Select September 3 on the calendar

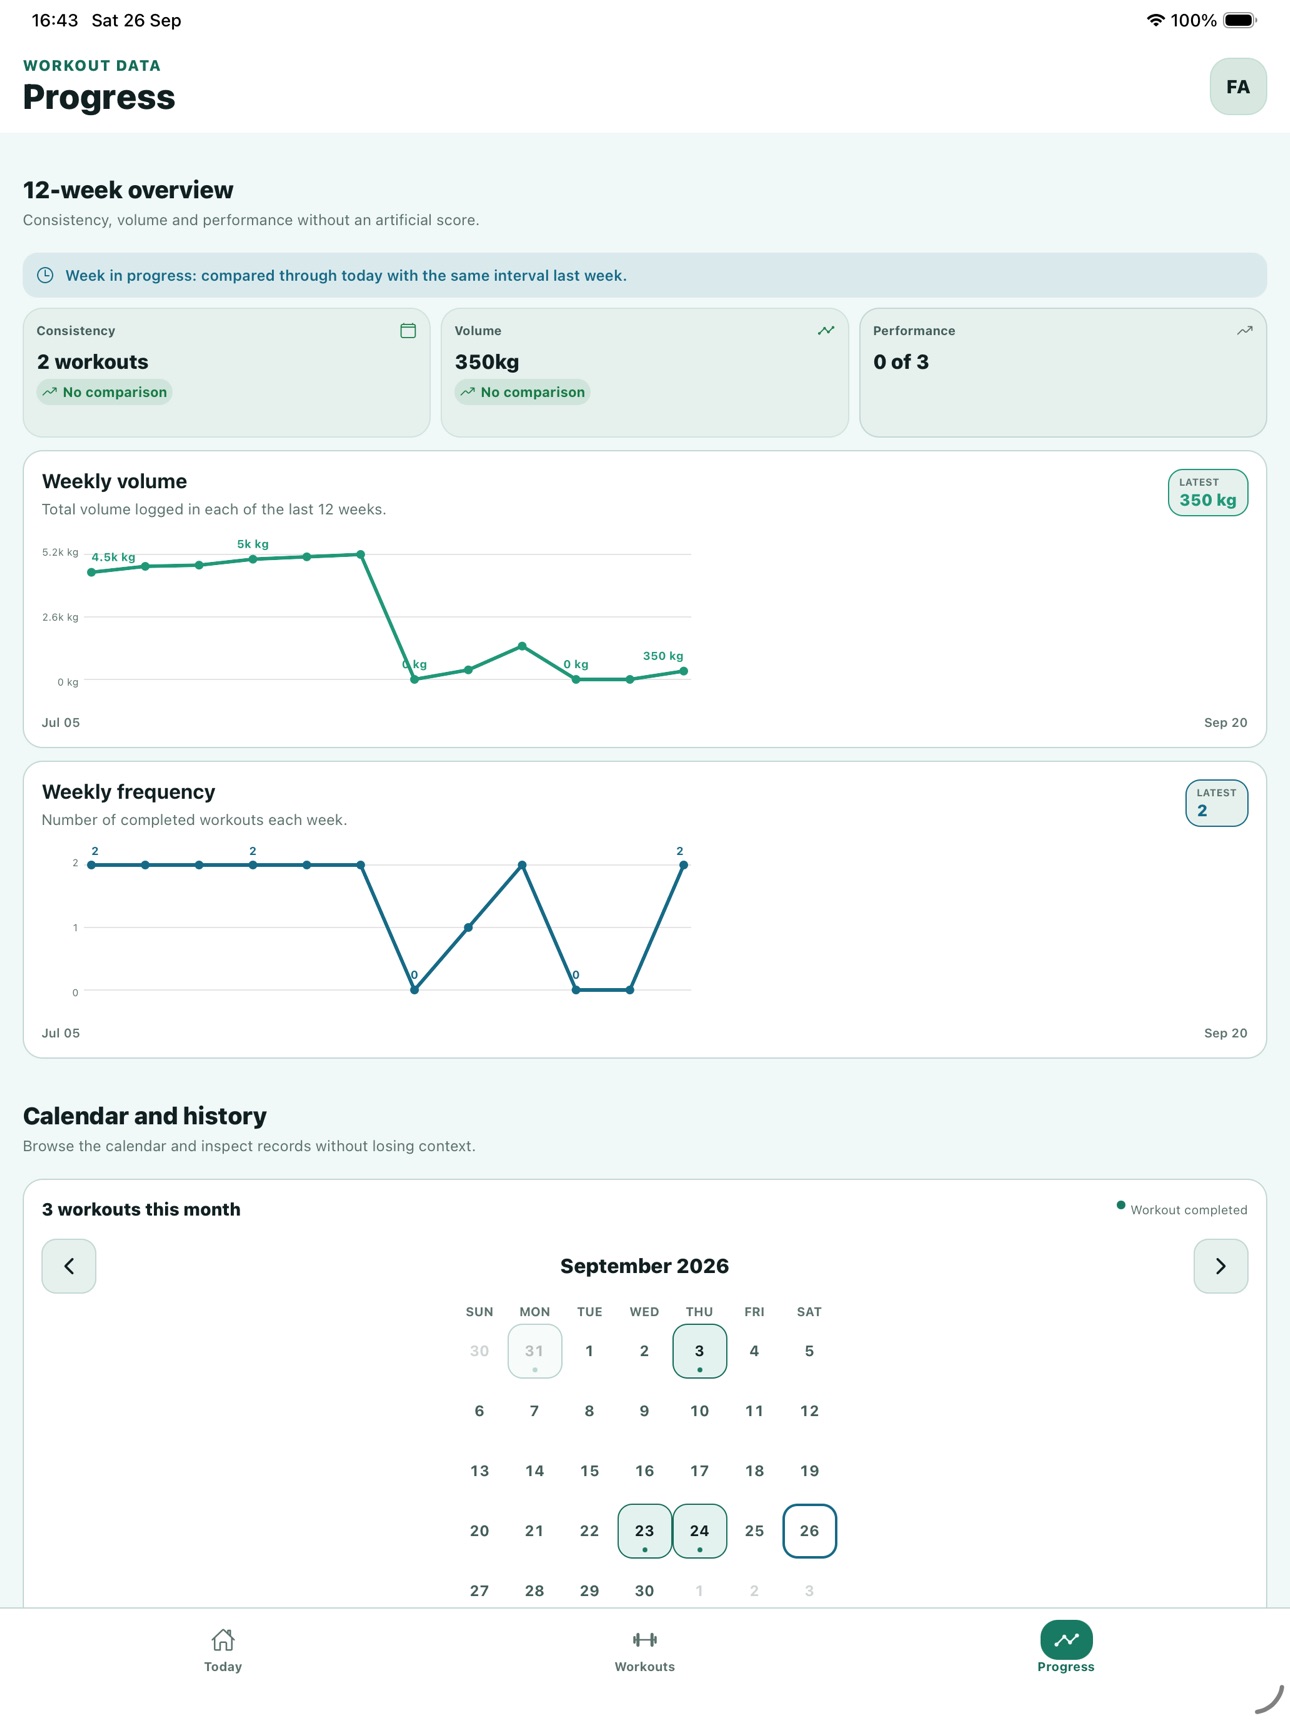pyautogui.click(x=700, y=1351)
